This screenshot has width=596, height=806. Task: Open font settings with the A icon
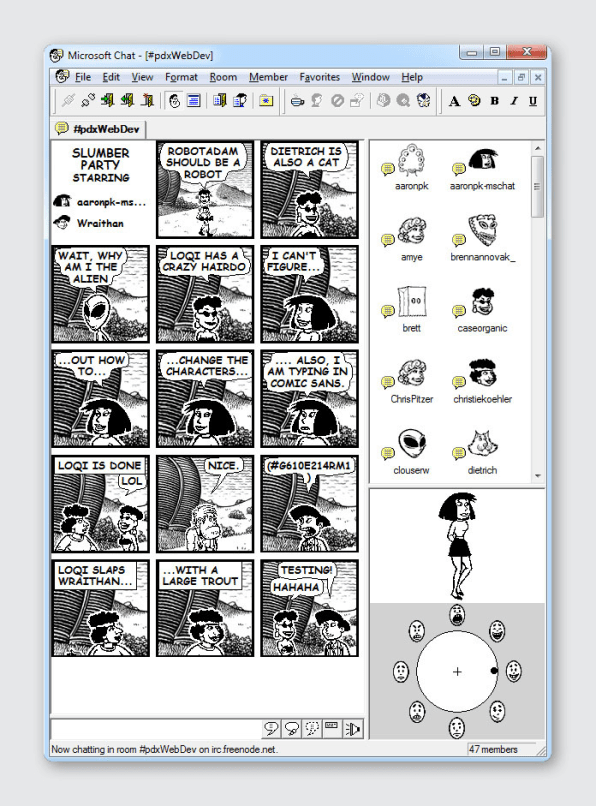(x=454, y=101)
